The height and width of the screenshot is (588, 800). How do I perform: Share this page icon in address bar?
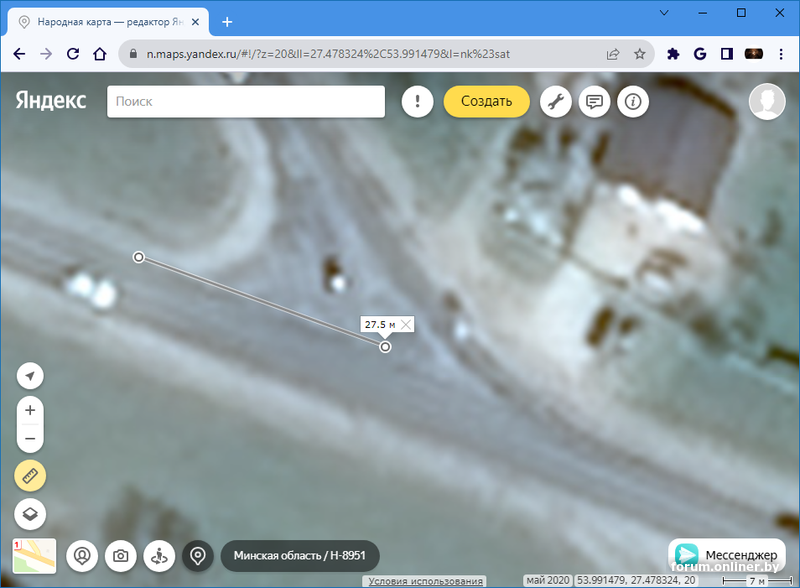(613, 54)
